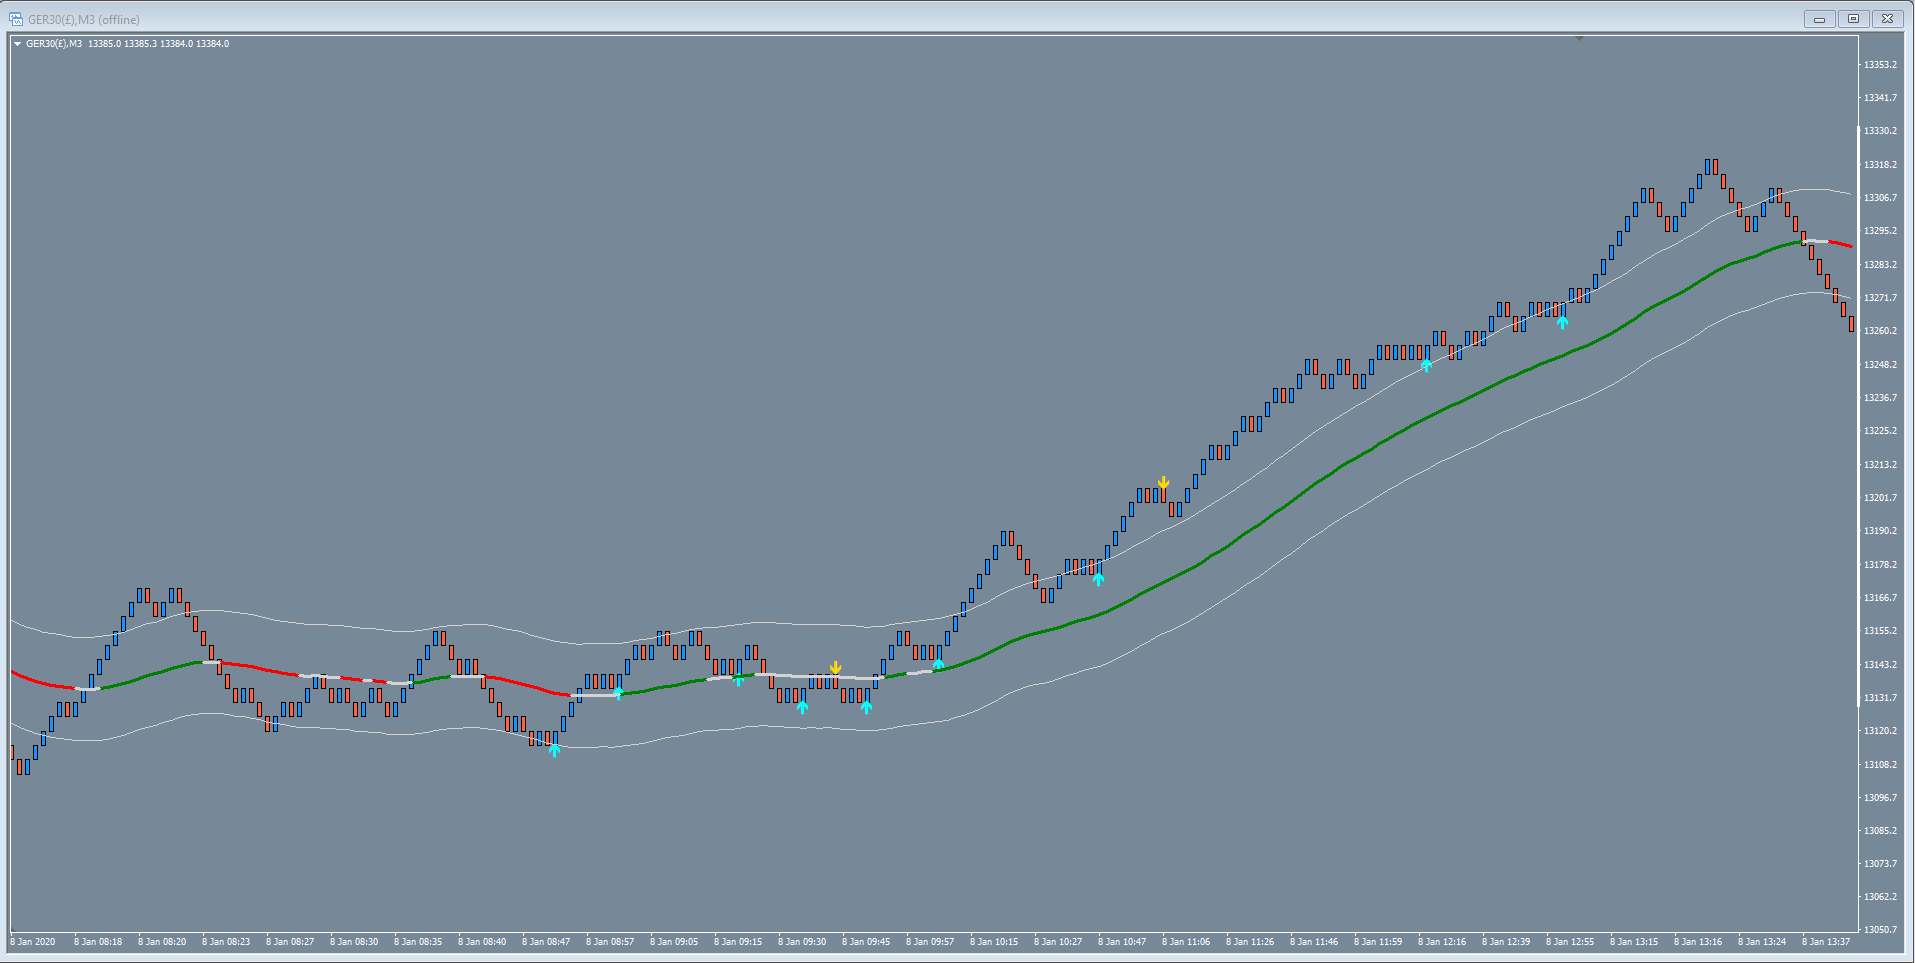Click the grey chart shift triangle marker
The image size is (1915, 963).
click(x=1579, y=38)
